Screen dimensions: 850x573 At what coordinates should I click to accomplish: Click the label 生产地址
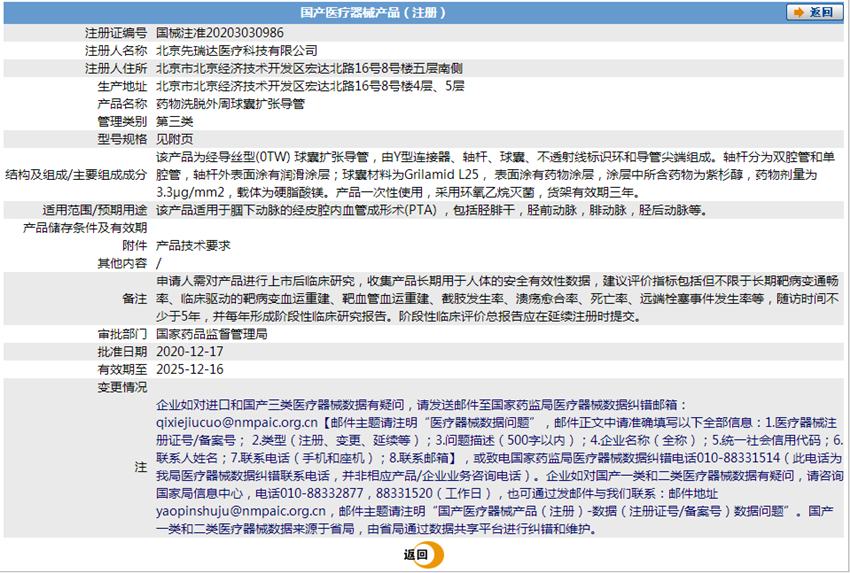coord(122,86)
